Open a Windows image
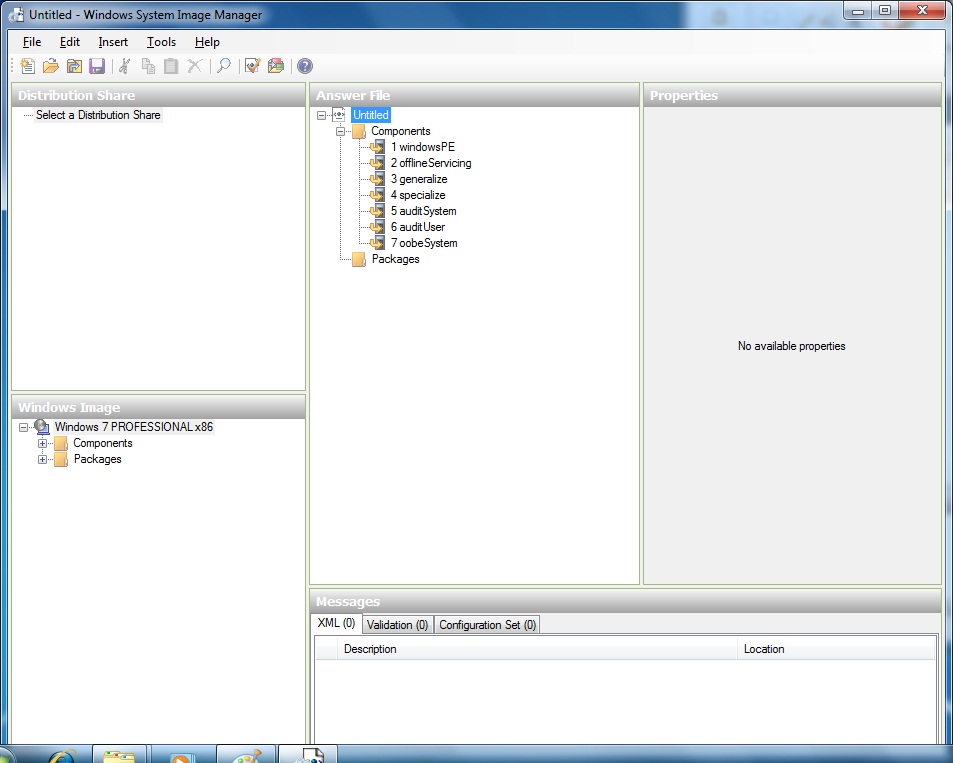This screenshot has width=953, height=763. [74, 66]
